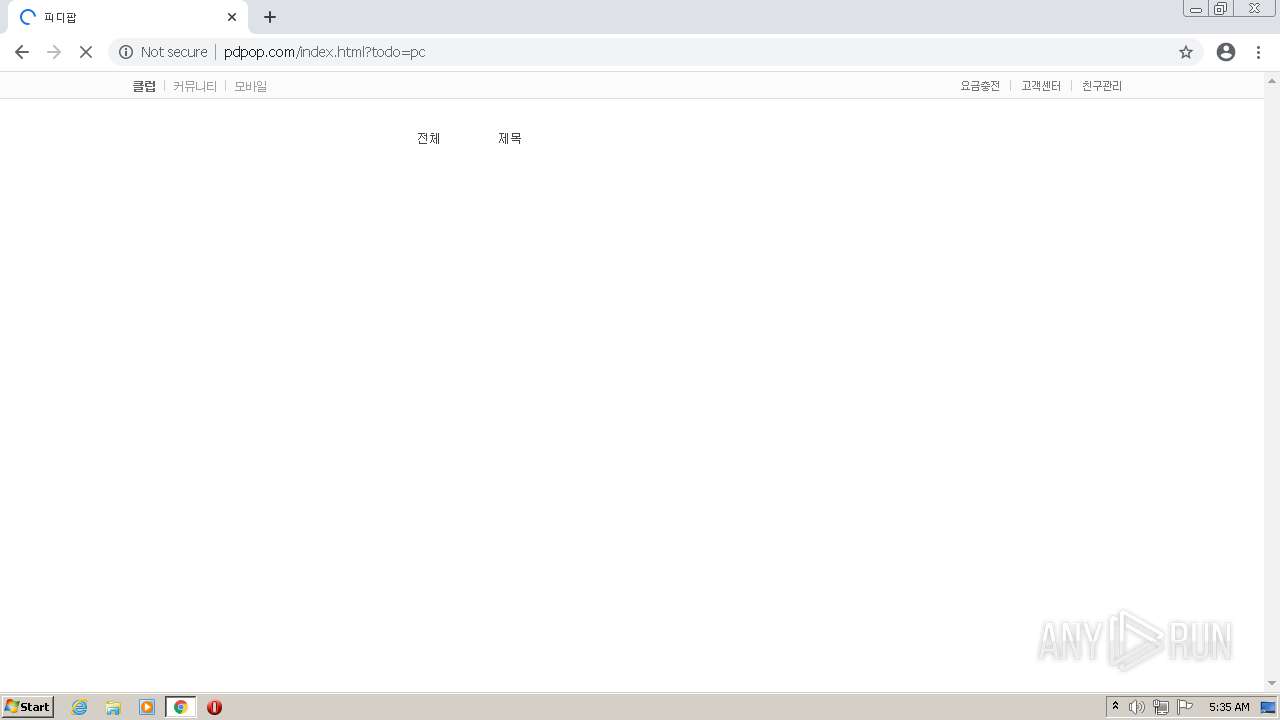Screen dimensions: 1280x720
Task: Open the red security icon in taskbar
Action: (214, 707)
